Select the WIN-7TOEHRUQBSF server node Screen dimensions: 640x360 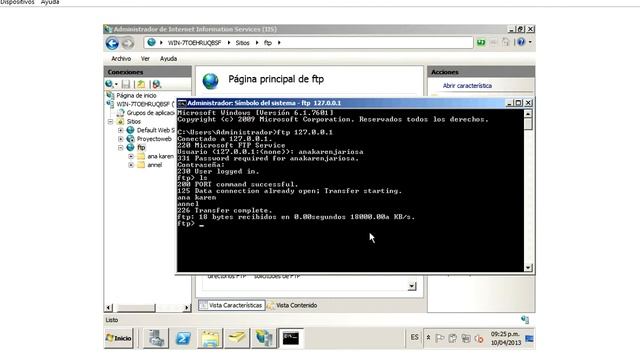click(x=142, y=104)
